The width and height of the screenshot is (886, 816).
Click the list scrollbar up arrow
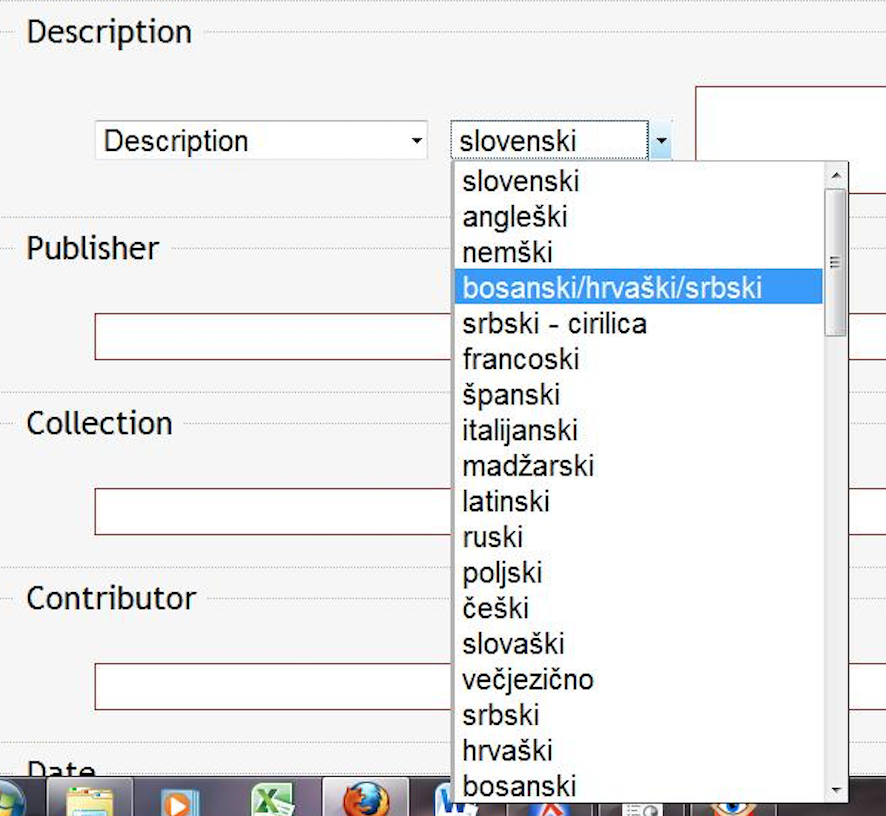point(836,175)
